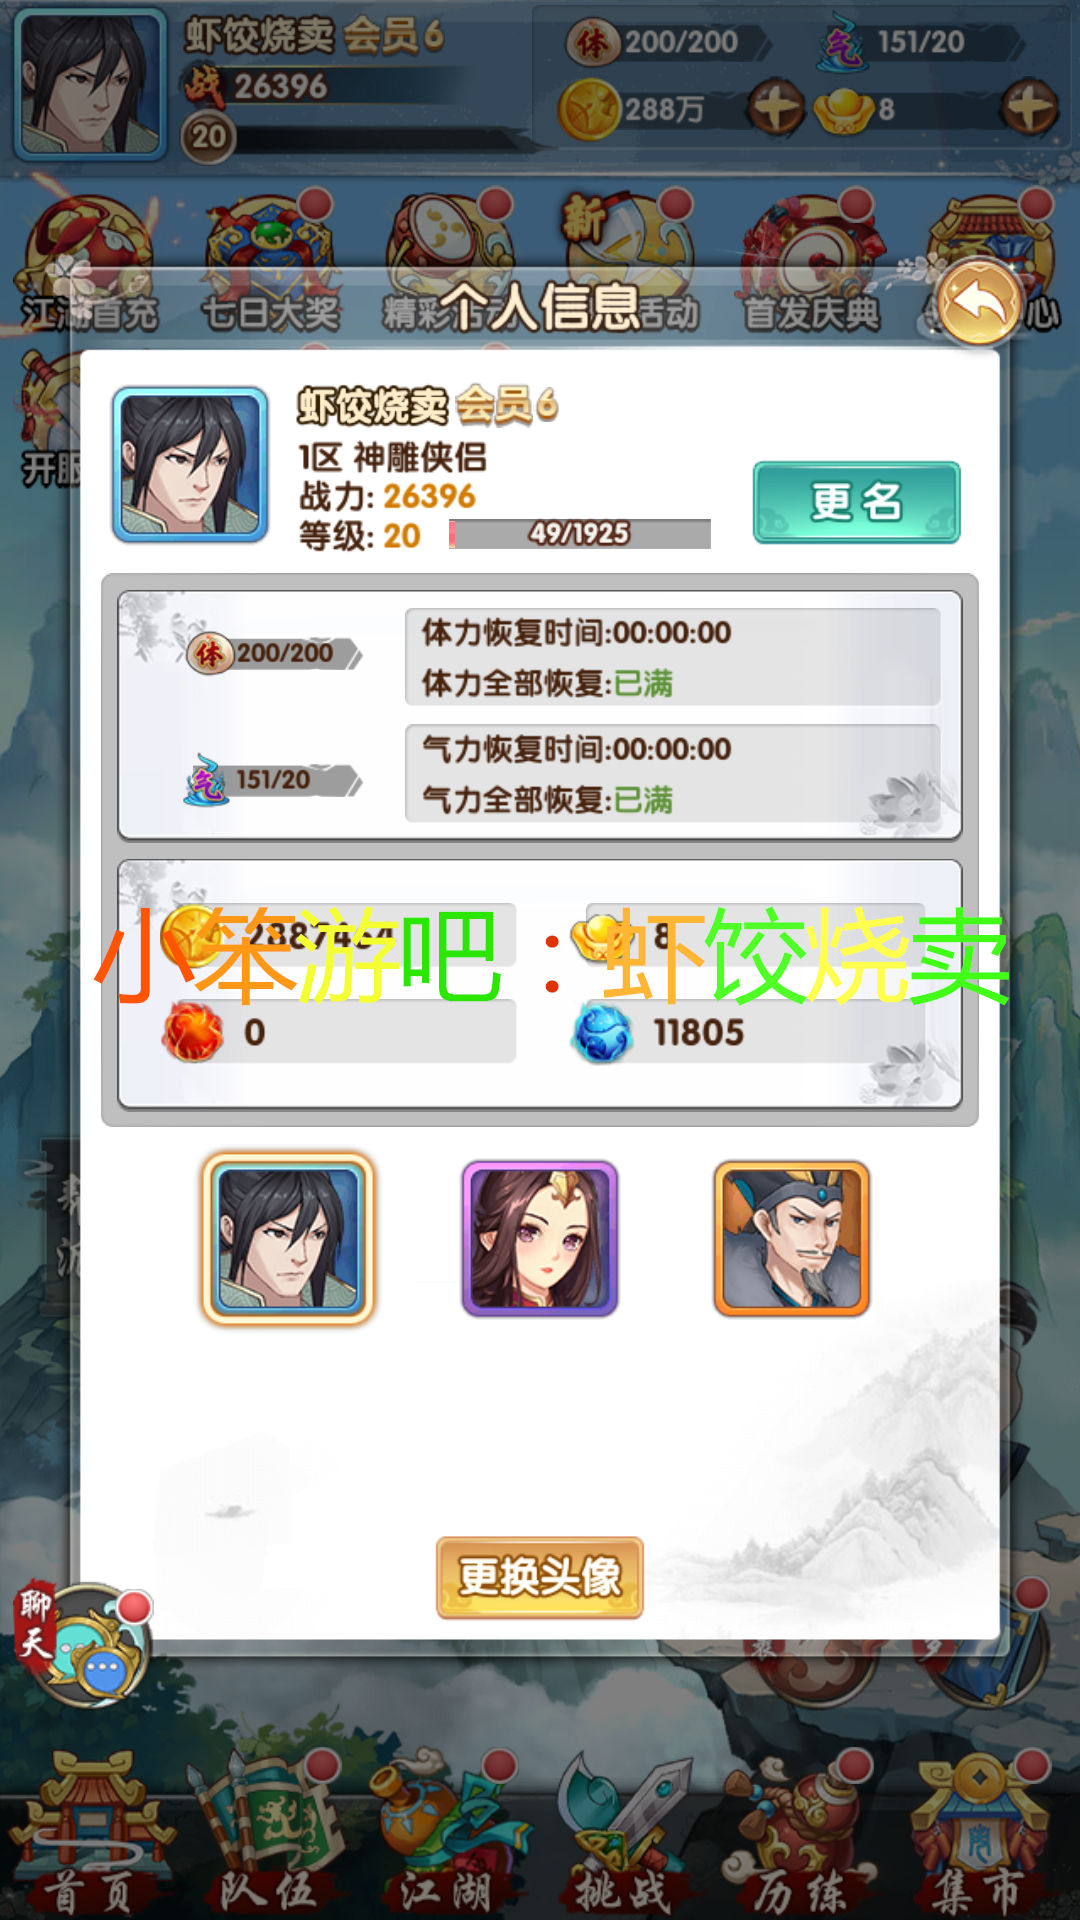Add ingots with the plus icon

click(x=1030, y=107)
